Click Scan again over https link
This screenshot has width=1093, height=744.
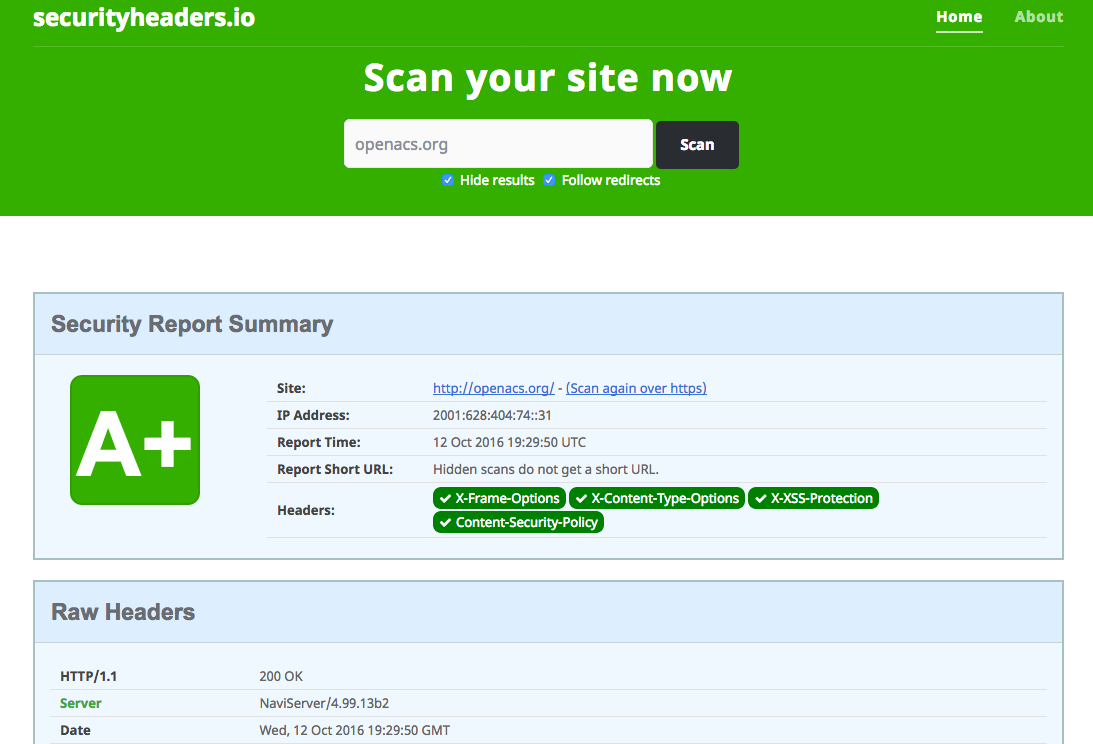click(636, 388)
